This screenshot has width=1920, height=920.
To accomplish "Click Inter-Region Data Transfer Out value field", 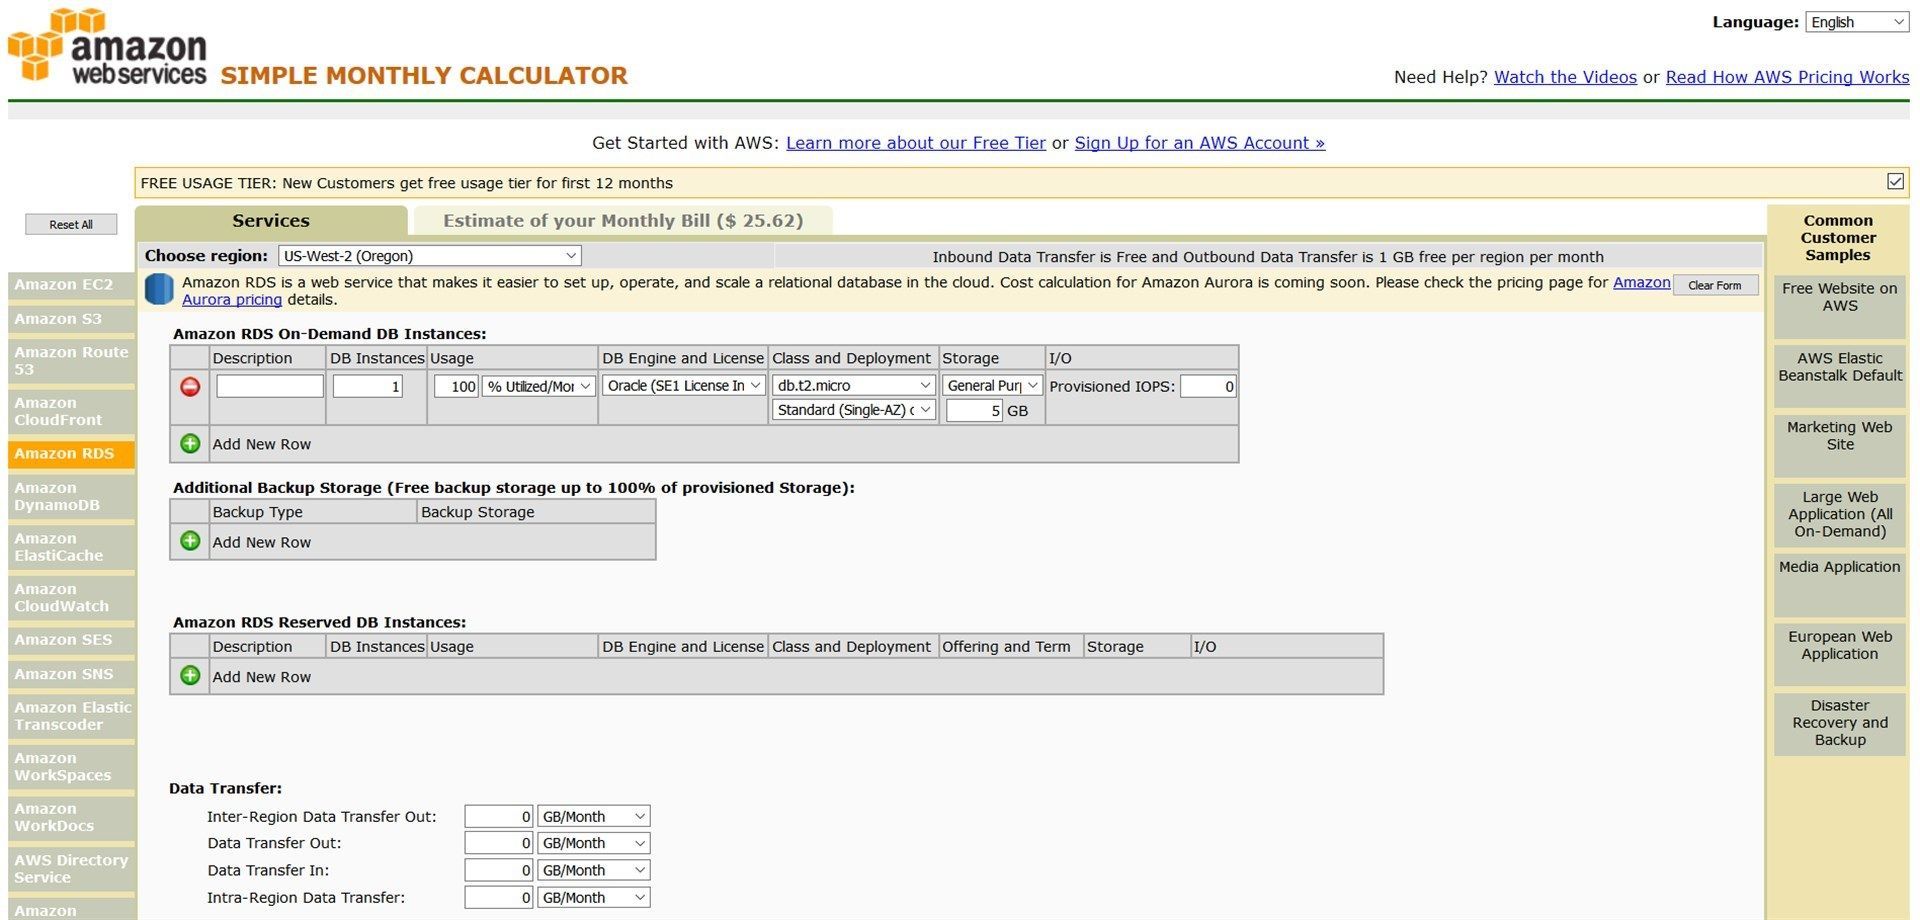I will pos(499,817).
